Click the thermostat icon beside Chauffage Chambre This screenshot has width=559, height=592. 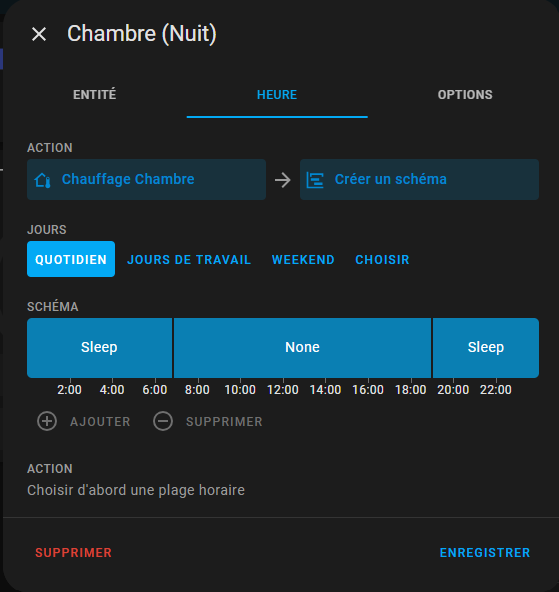point(43,180)
